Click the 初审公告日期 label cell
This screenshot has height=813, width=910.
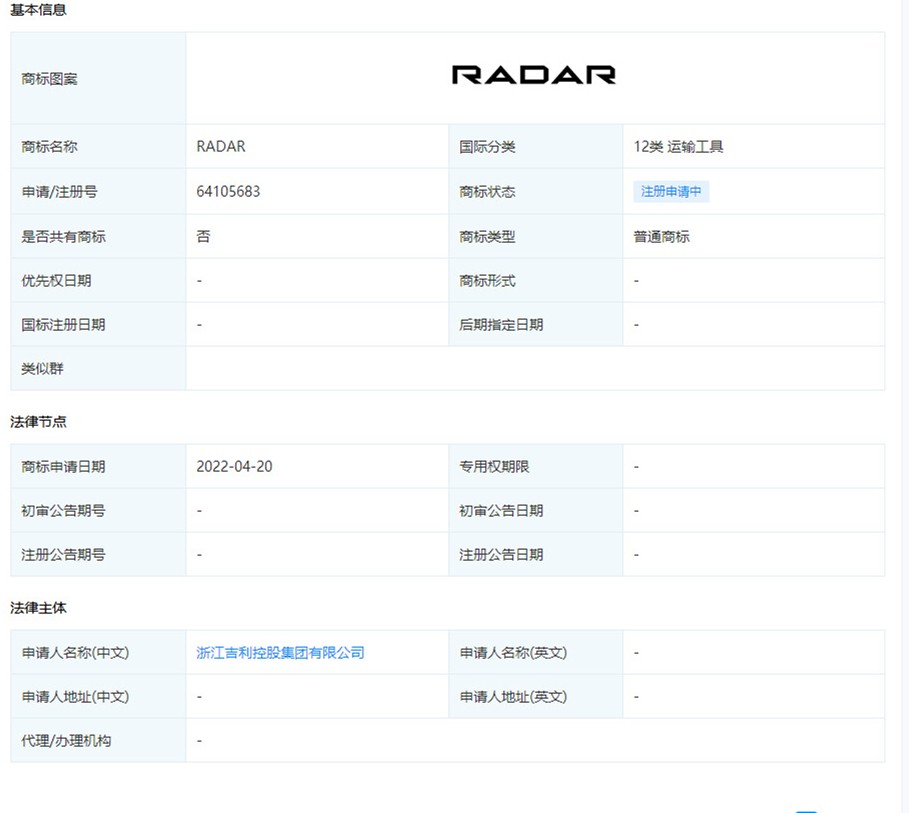pyautogui.click(x=536, y=511)
